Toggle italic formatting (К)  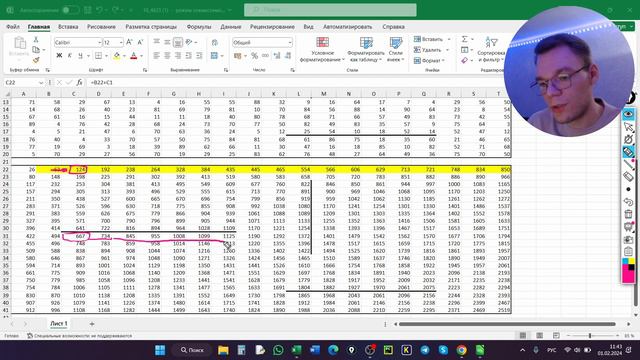tap(70, 56)
